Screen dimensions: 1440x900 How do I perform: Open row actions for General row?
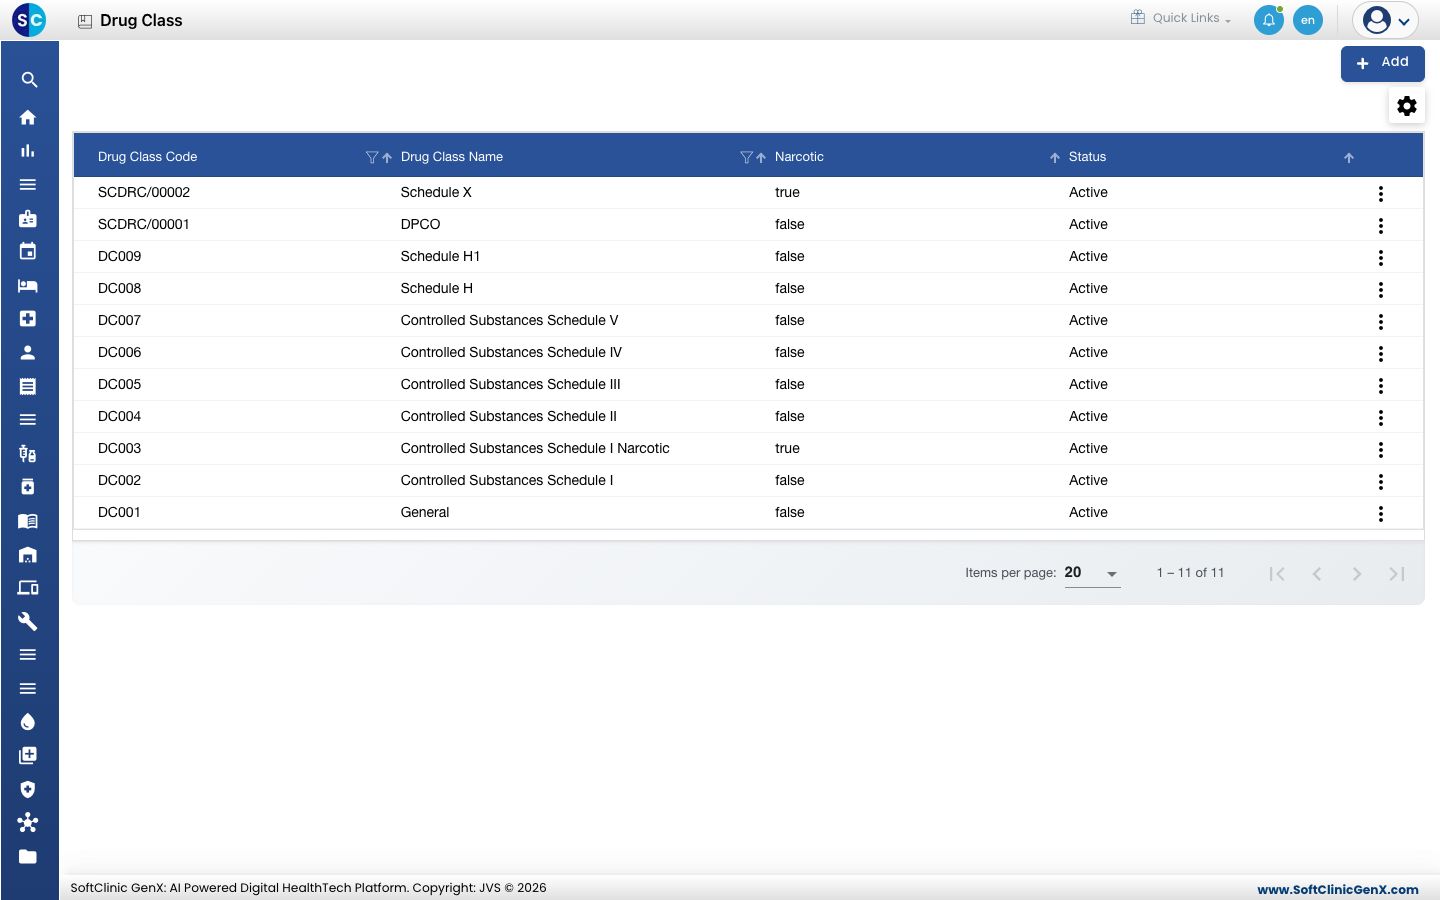1381,514
